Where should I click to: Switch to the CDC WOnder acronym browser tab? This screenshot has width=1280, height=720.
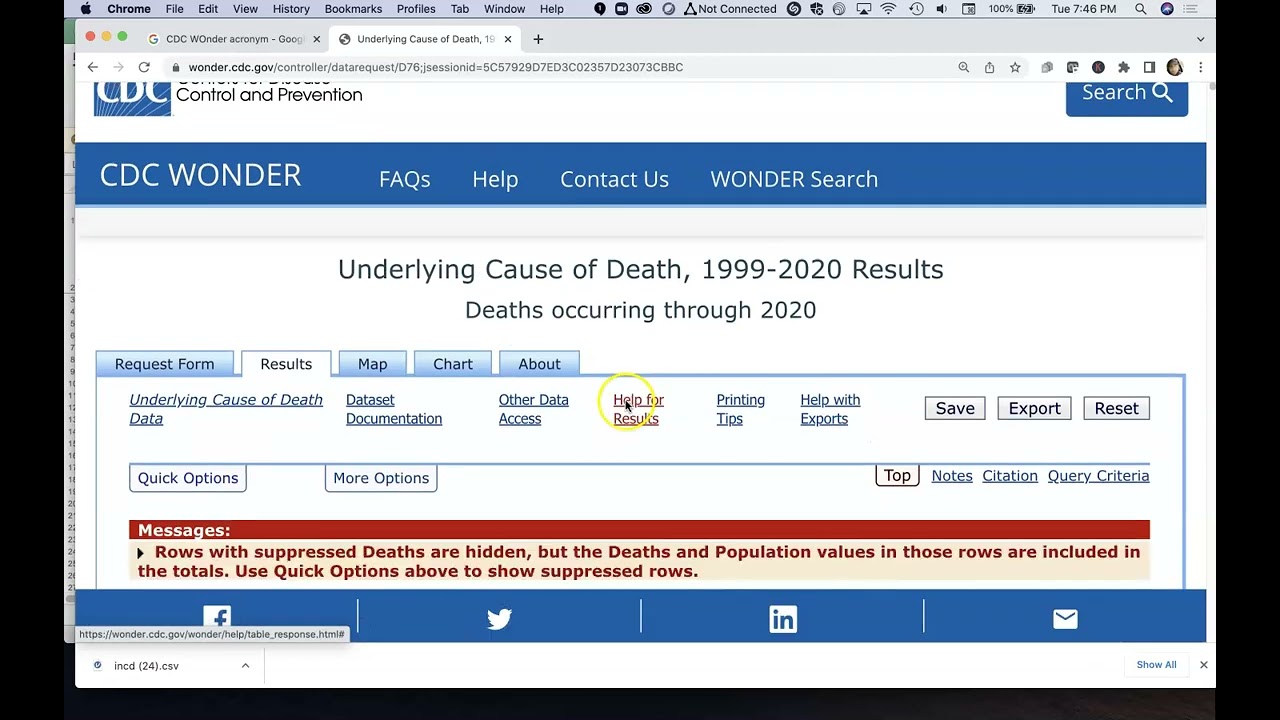pos(235,39)
